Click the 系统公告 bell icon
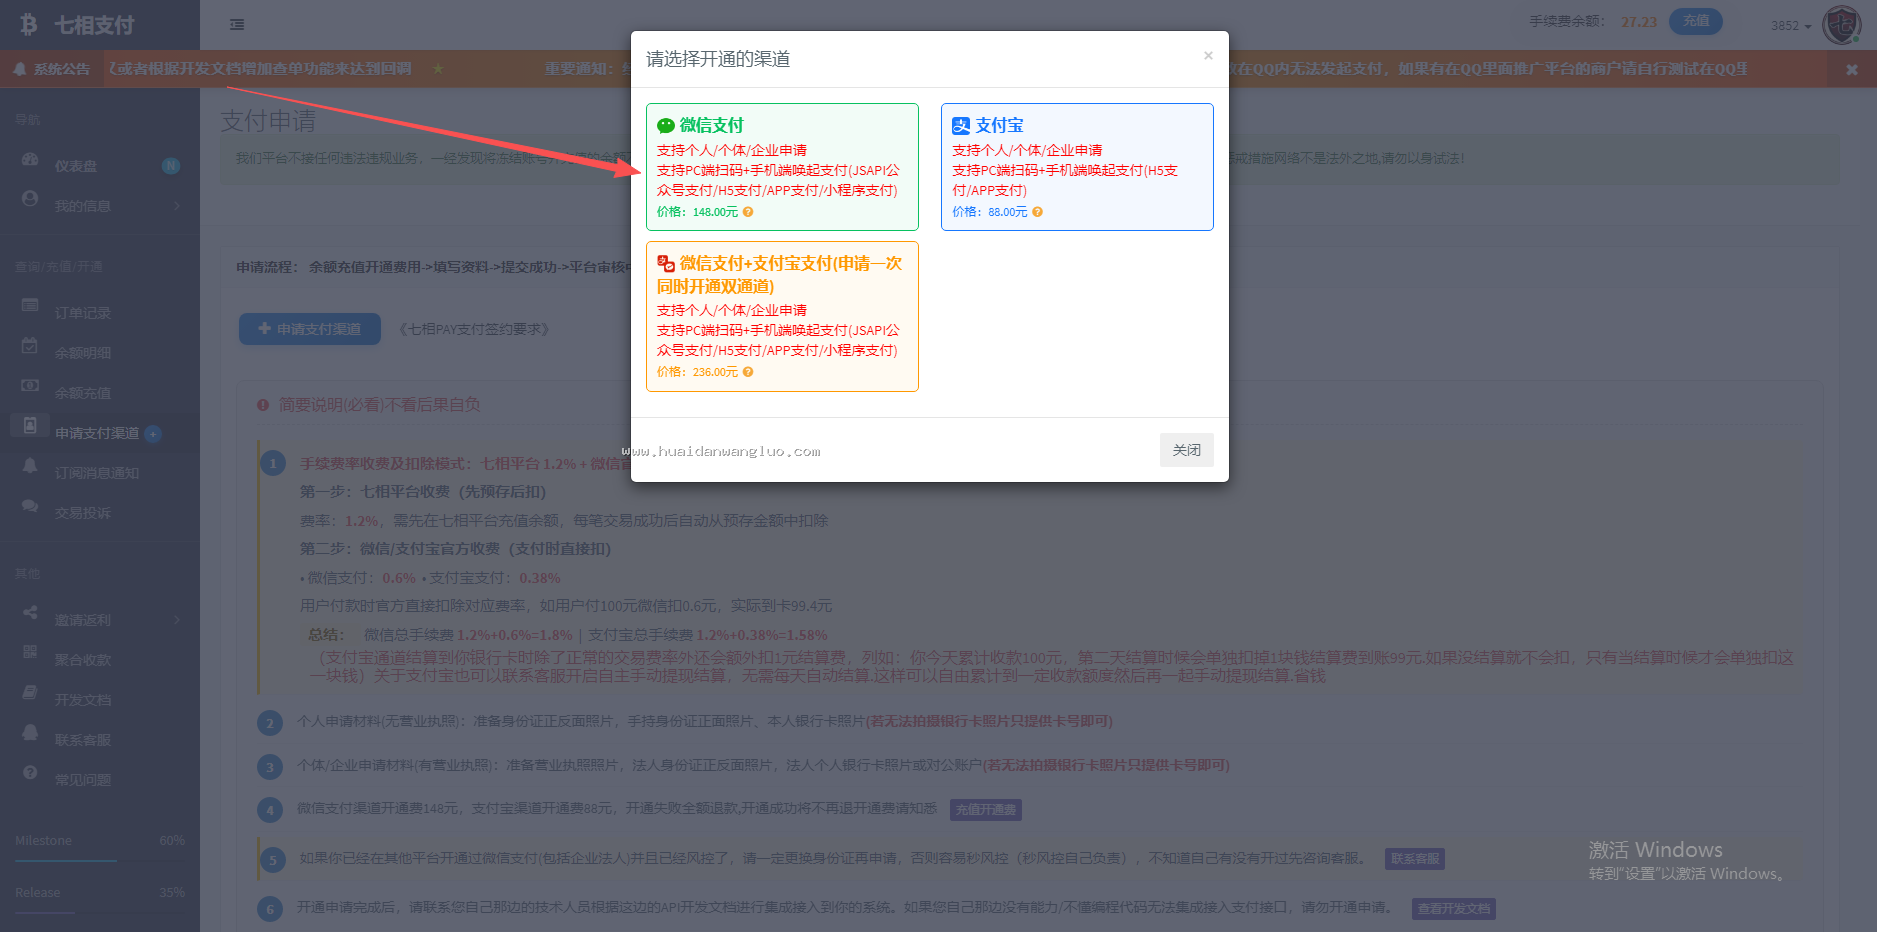1877x932 pixels. click(20, 69)
